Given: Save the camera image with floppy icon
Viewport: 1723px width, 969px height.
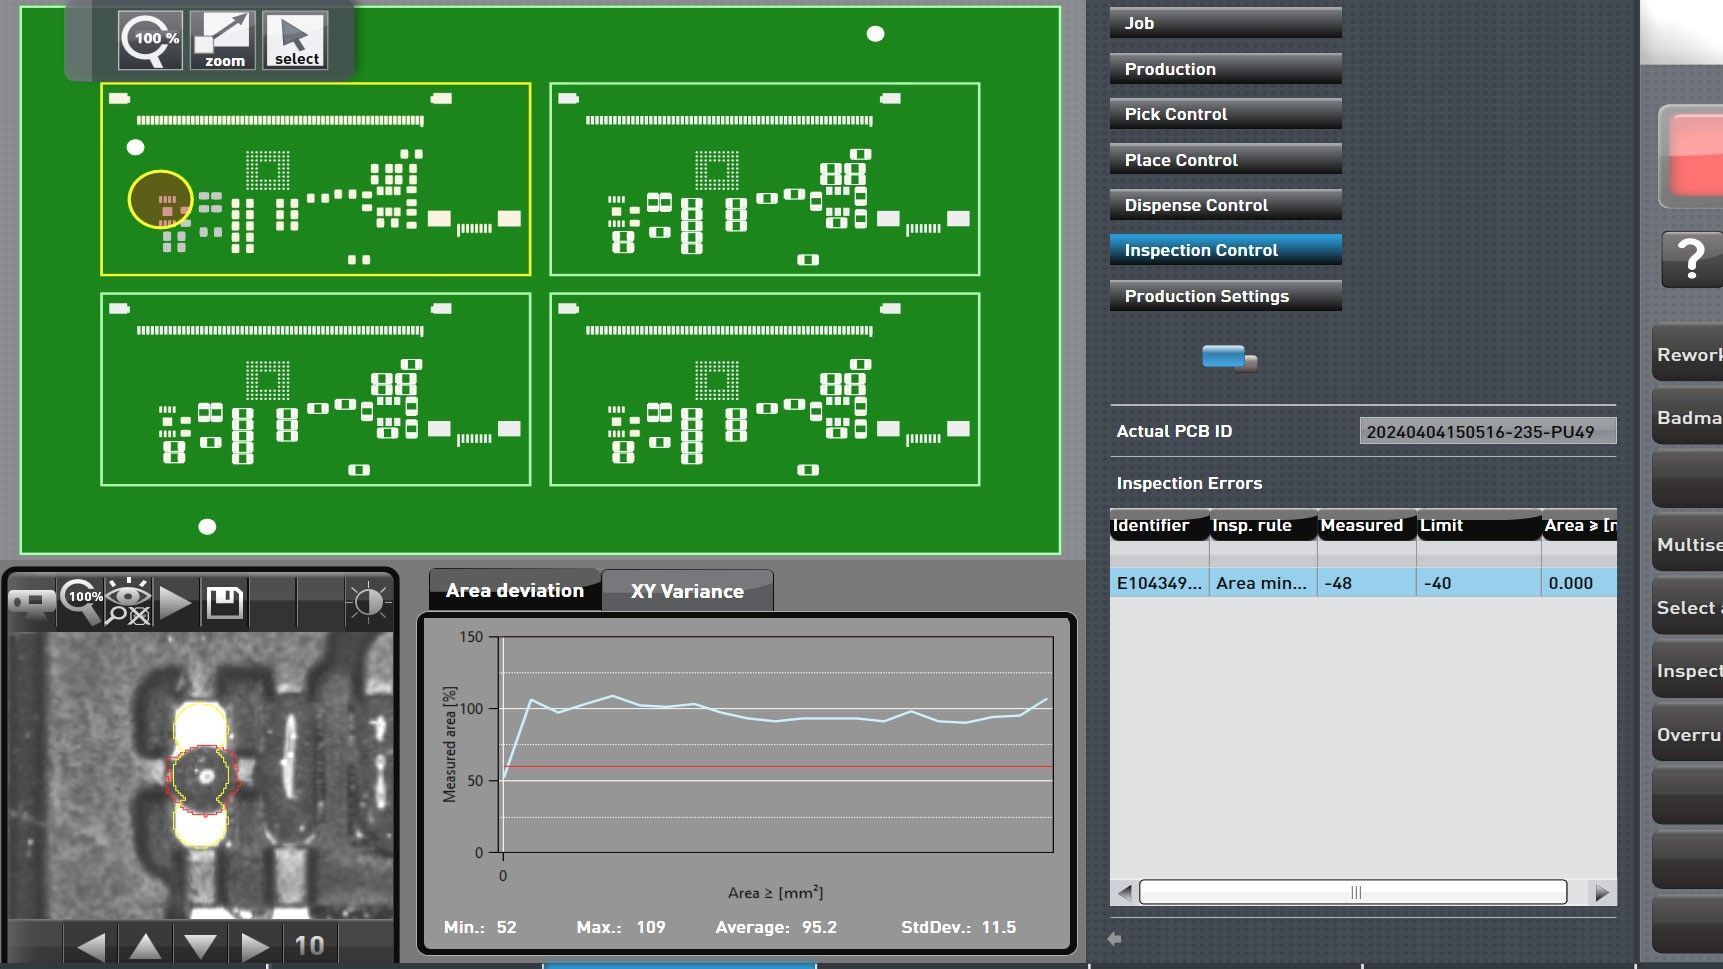Looking at the screenshot, I should pyautogui.click(x=224, y=602).
